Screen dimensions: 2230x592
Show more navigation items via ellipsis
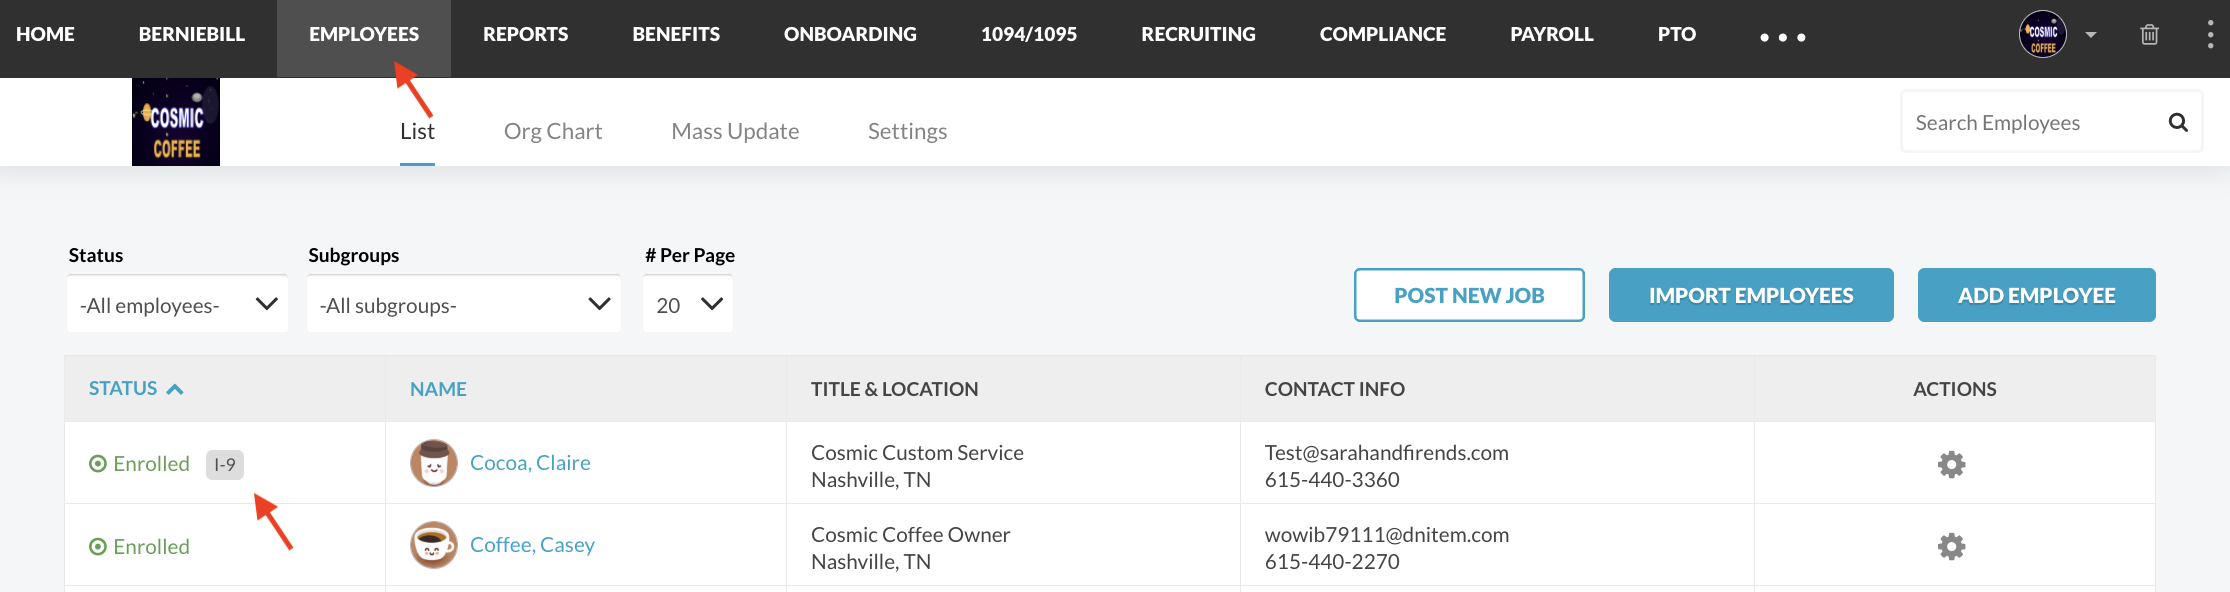click(1783, 37)
